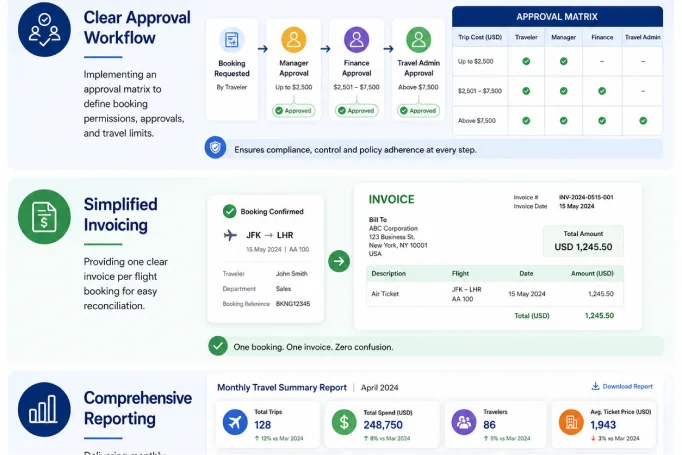Click Approved badge under Travel Admin Approval
The height and width of the screenshot is (455, 682).
(x=418, y=110)
